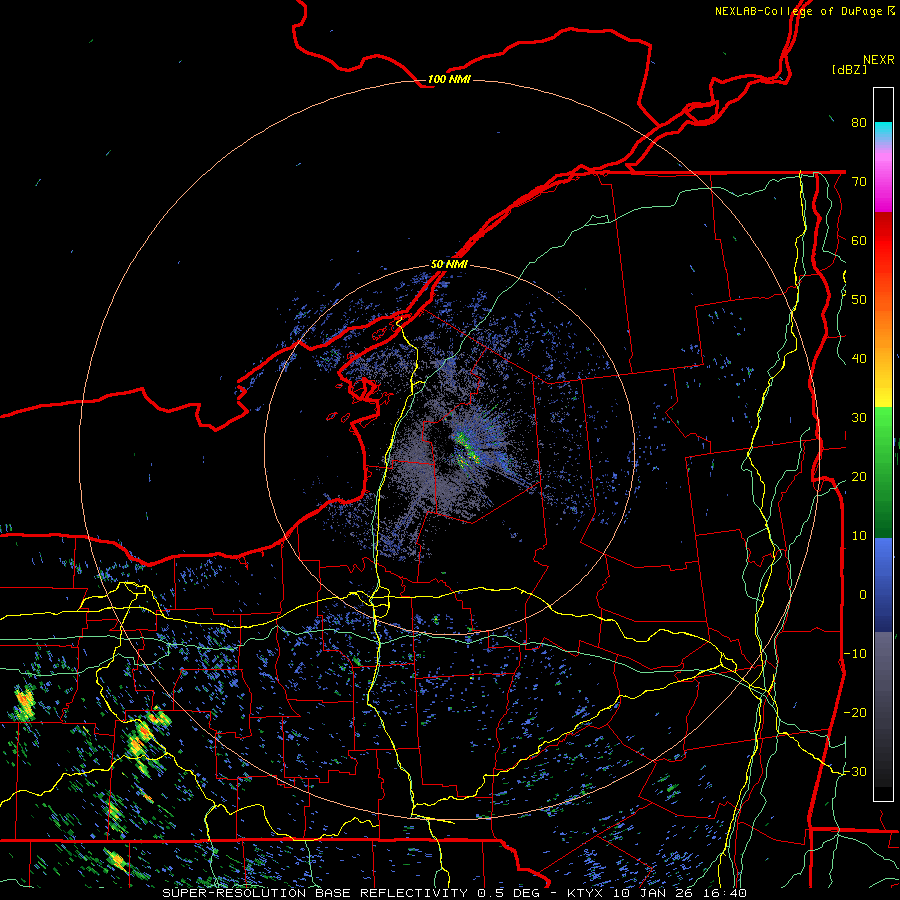
Task: Click the 80 dBZ scale label
Action: [x=859, y=122]
